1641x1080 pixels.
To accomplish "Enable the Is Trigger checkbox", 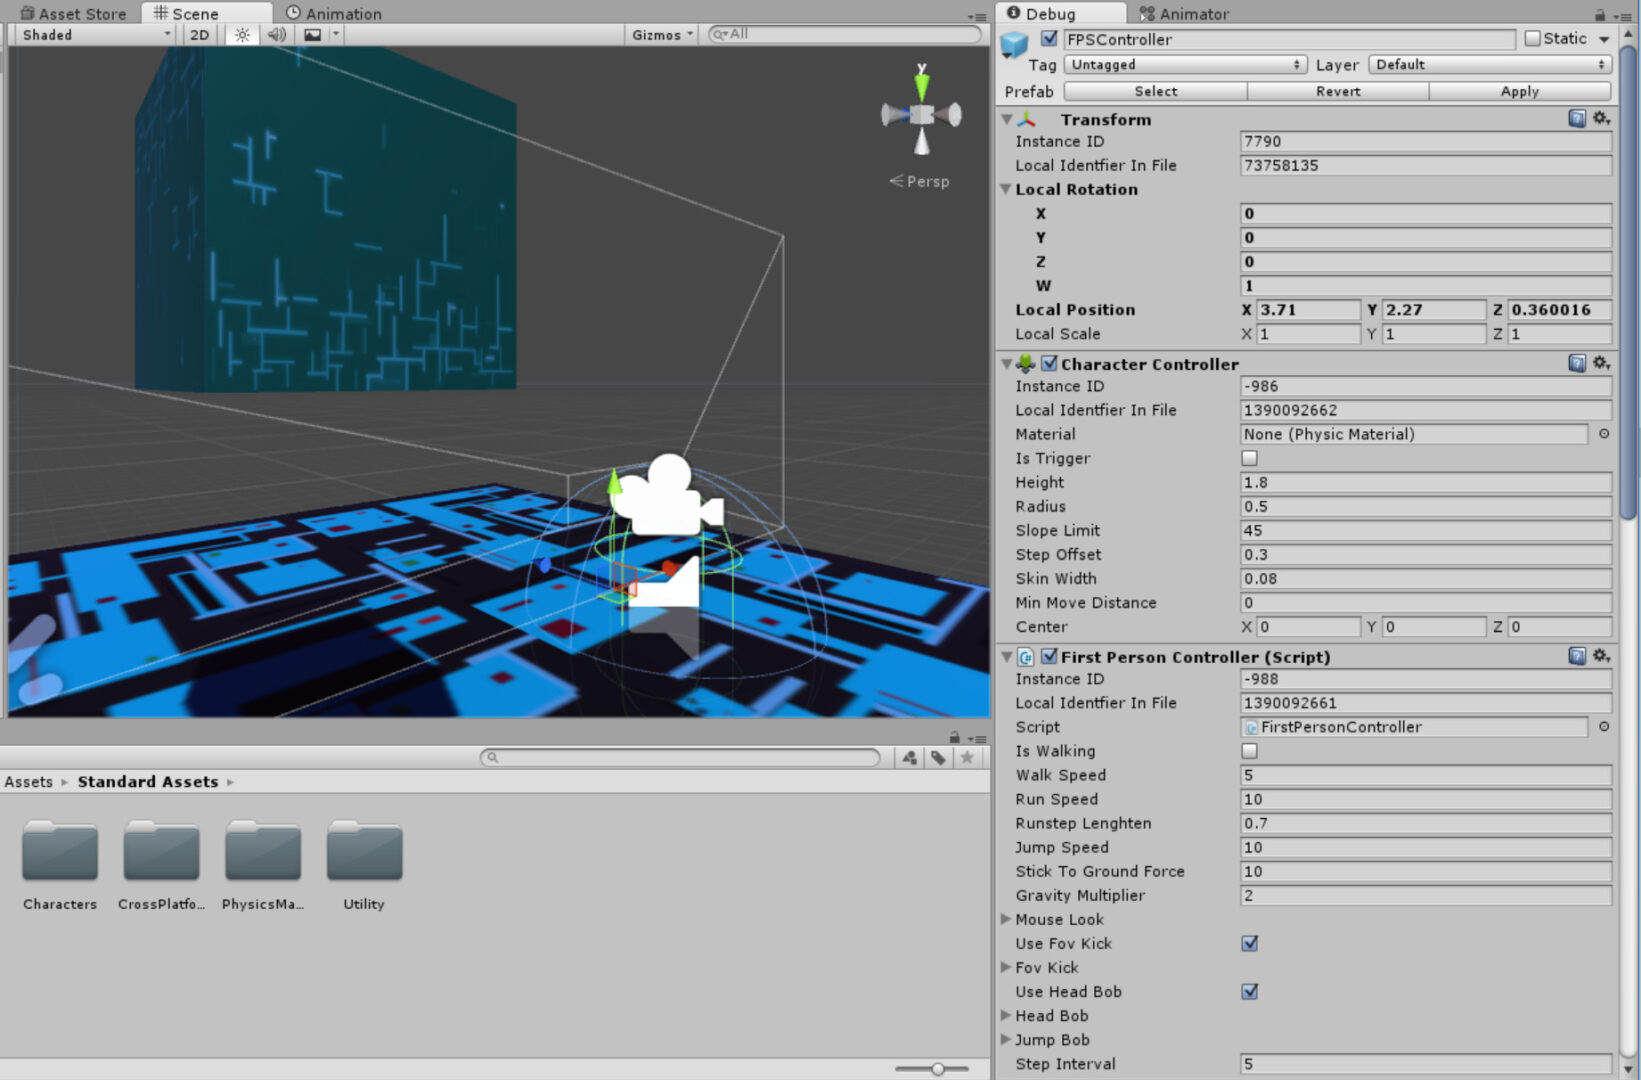I will point(1248,457).
